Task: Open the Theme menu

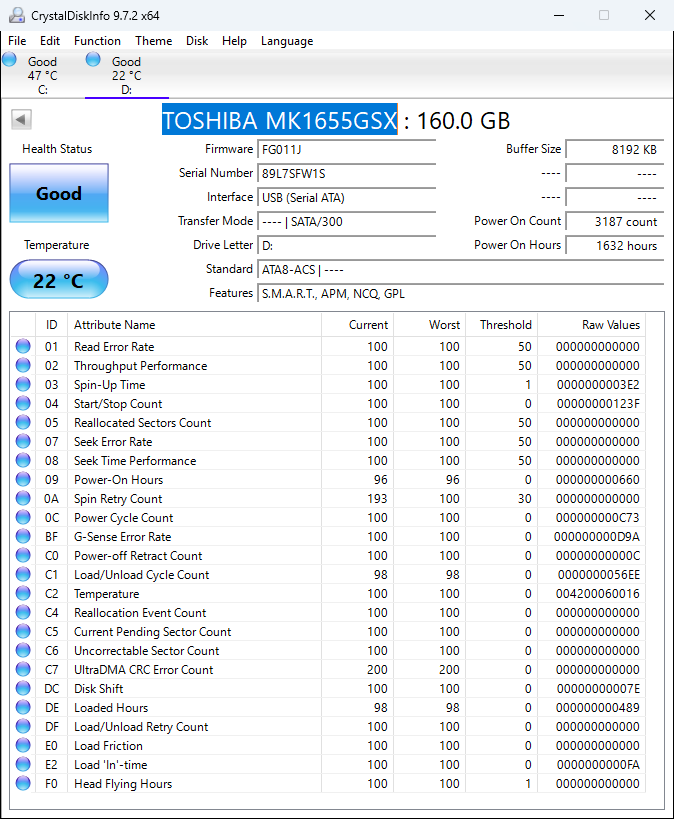Action: (154, 41)
